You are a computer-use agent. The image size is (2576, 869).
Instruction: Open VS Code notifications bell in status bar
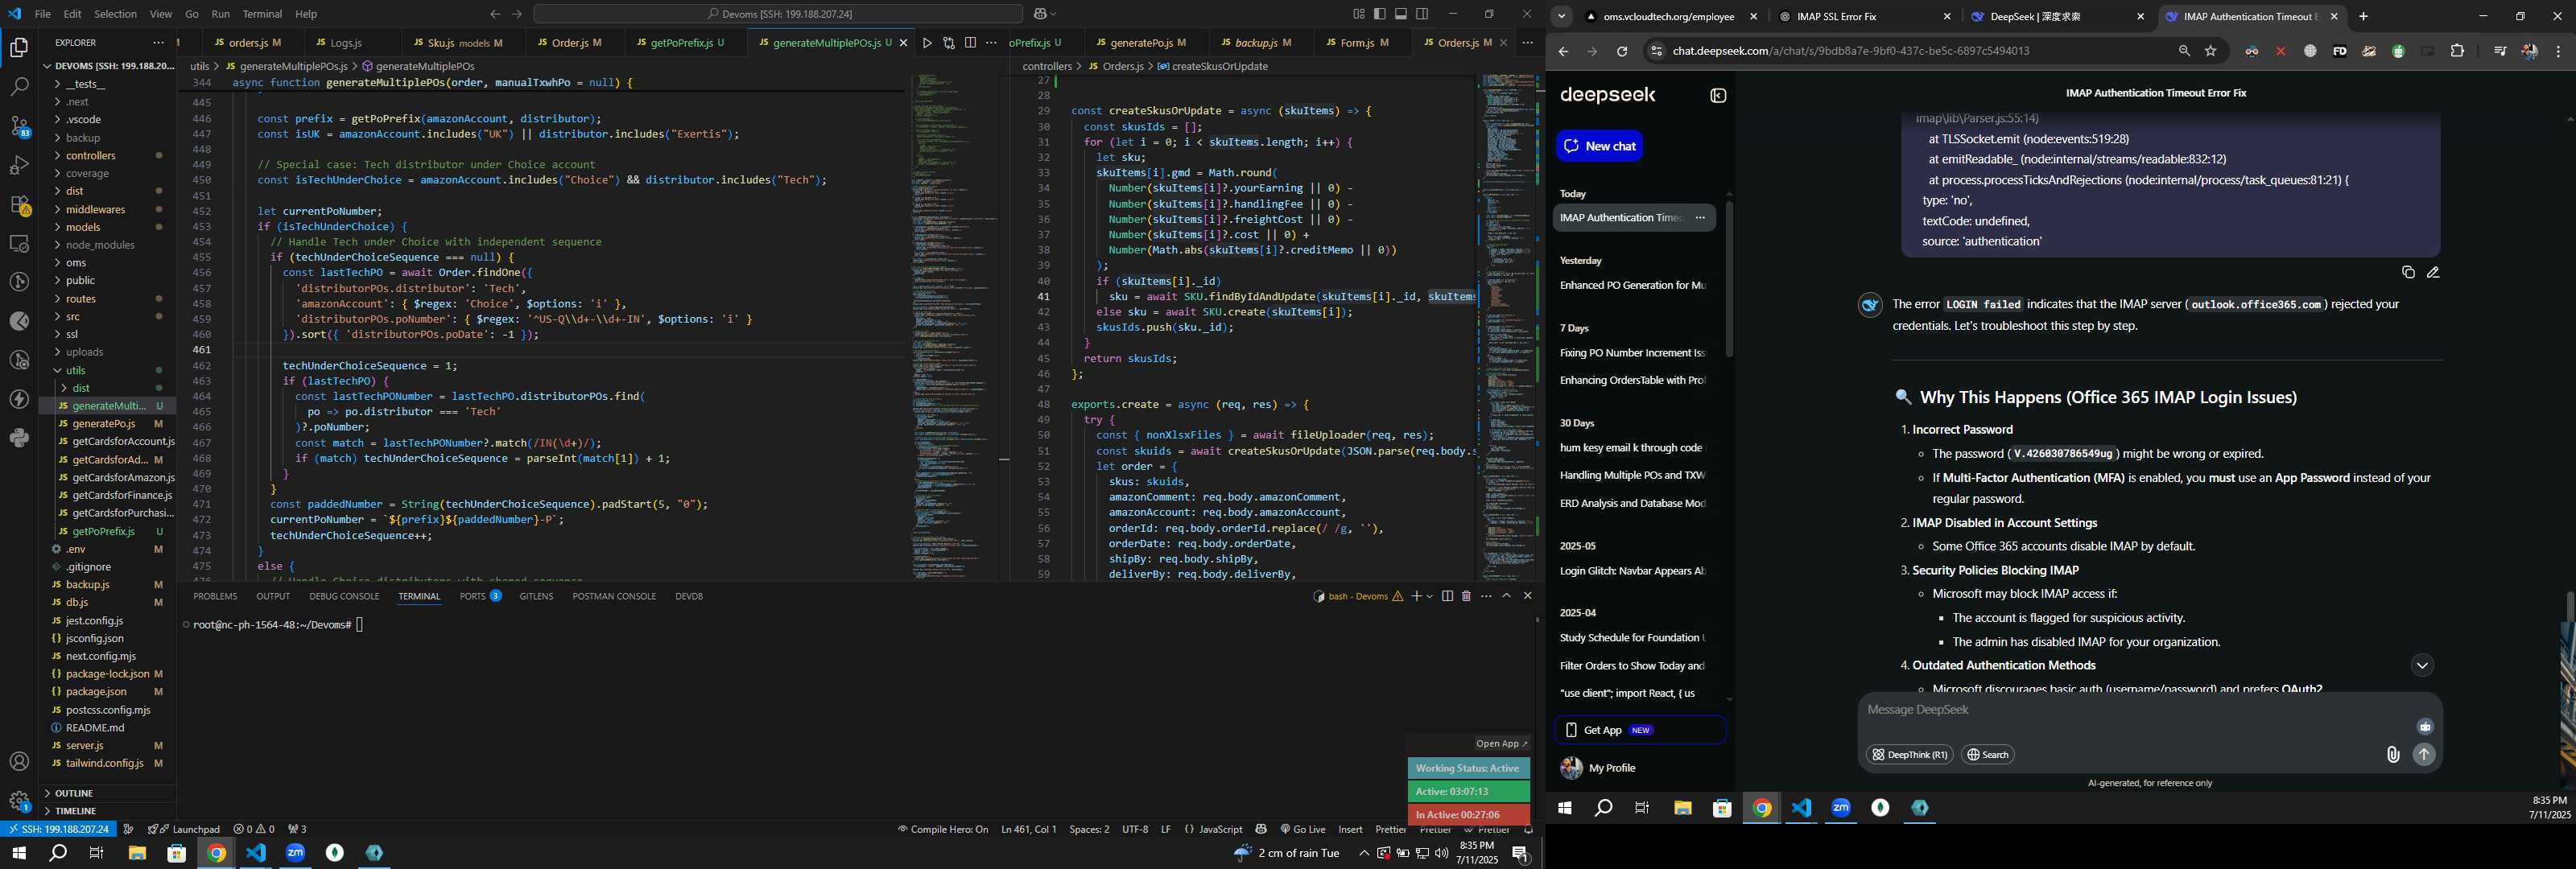(x=1528, y=829)
